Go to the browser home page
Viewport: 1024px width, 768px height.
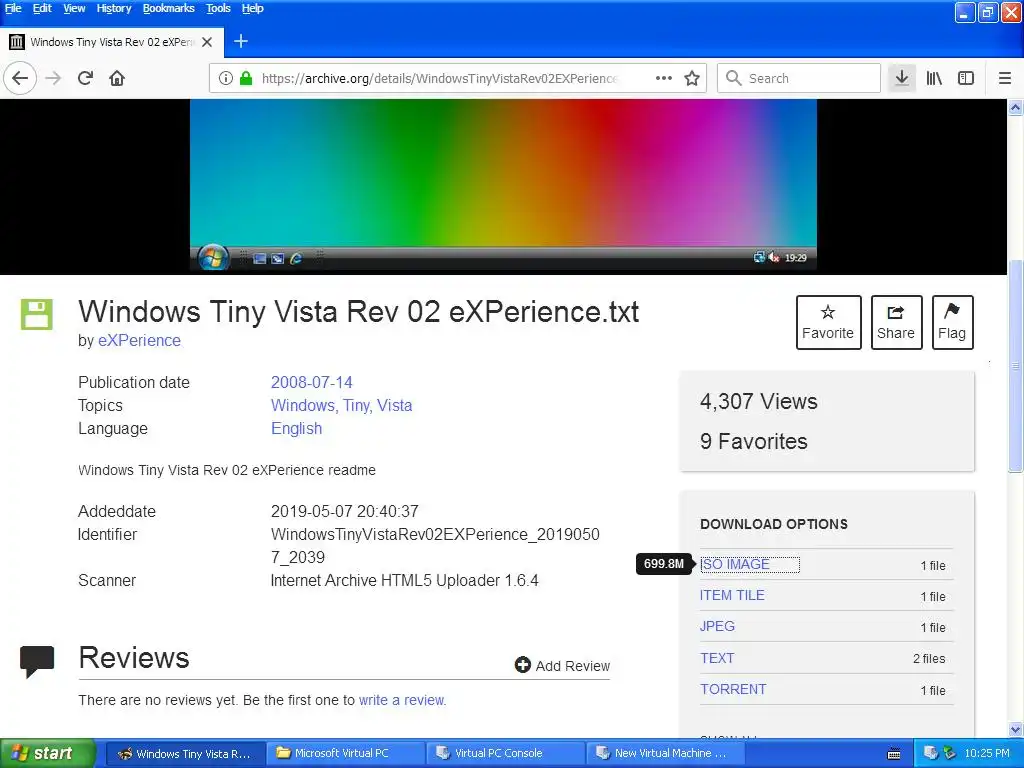[117, 78]
